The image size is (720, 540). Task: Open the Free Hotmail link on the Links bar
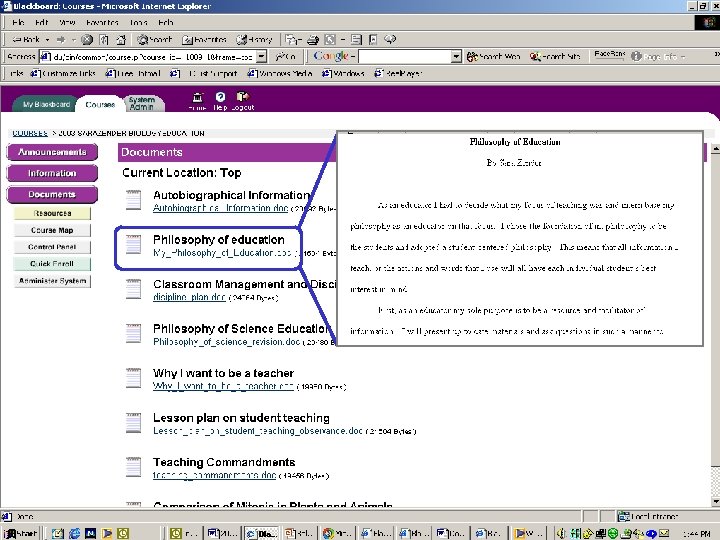[x=133, y=73]
